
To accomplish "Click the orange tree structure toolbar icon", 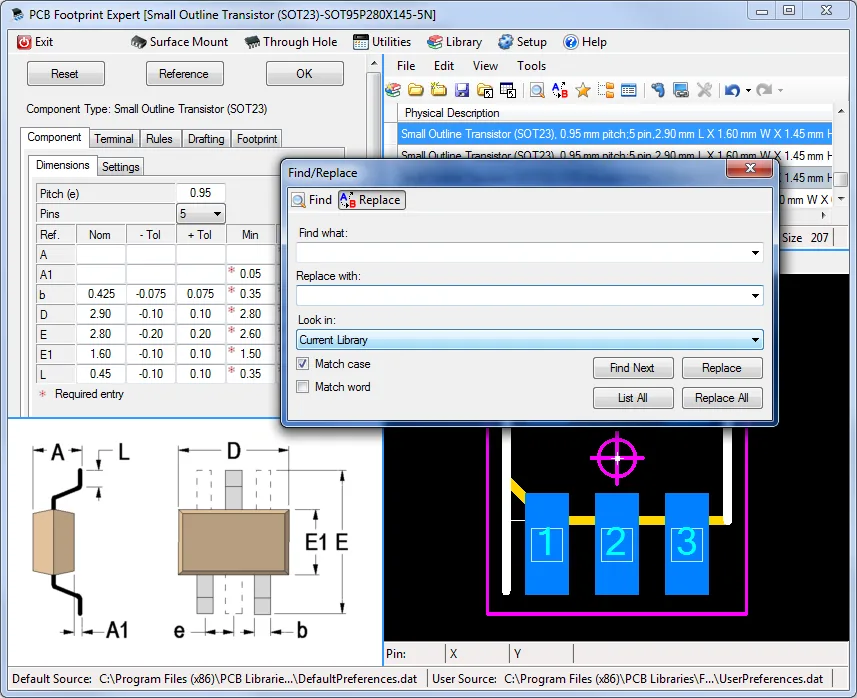I will [x=606, y=90].
